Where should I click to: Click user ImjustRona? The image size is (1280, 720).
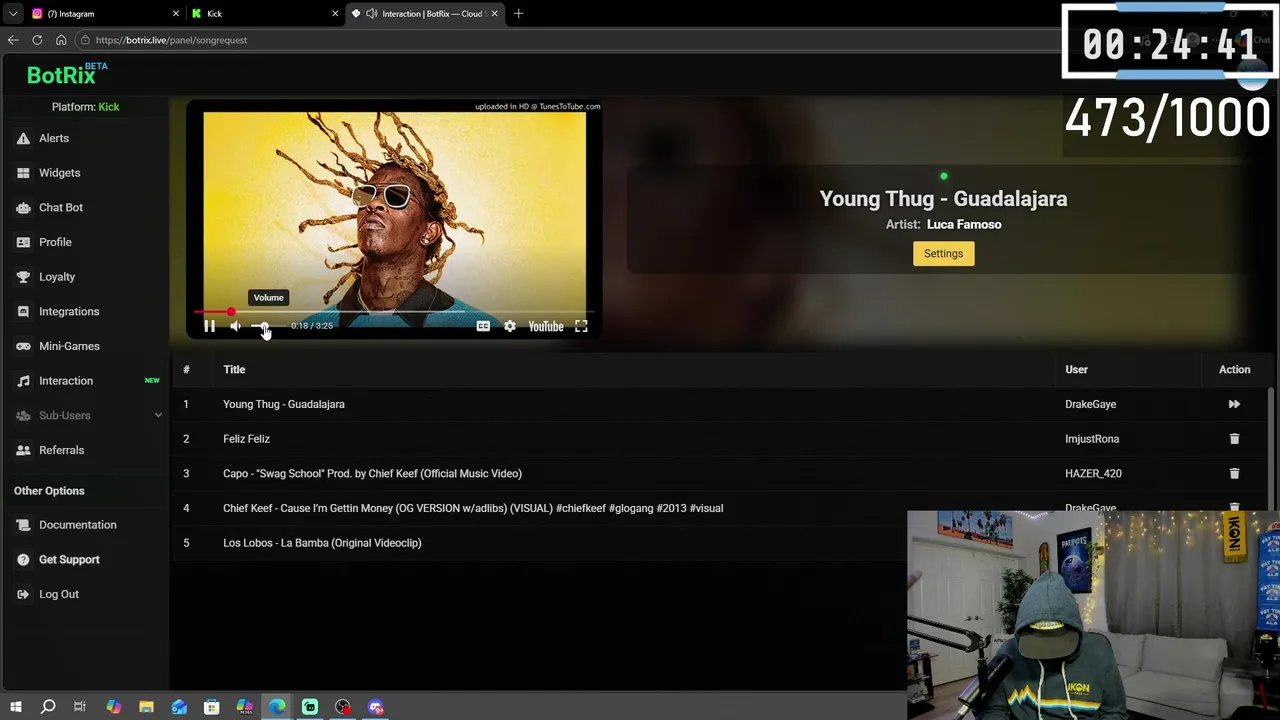pyautogui.click(x=1092, y=439)
